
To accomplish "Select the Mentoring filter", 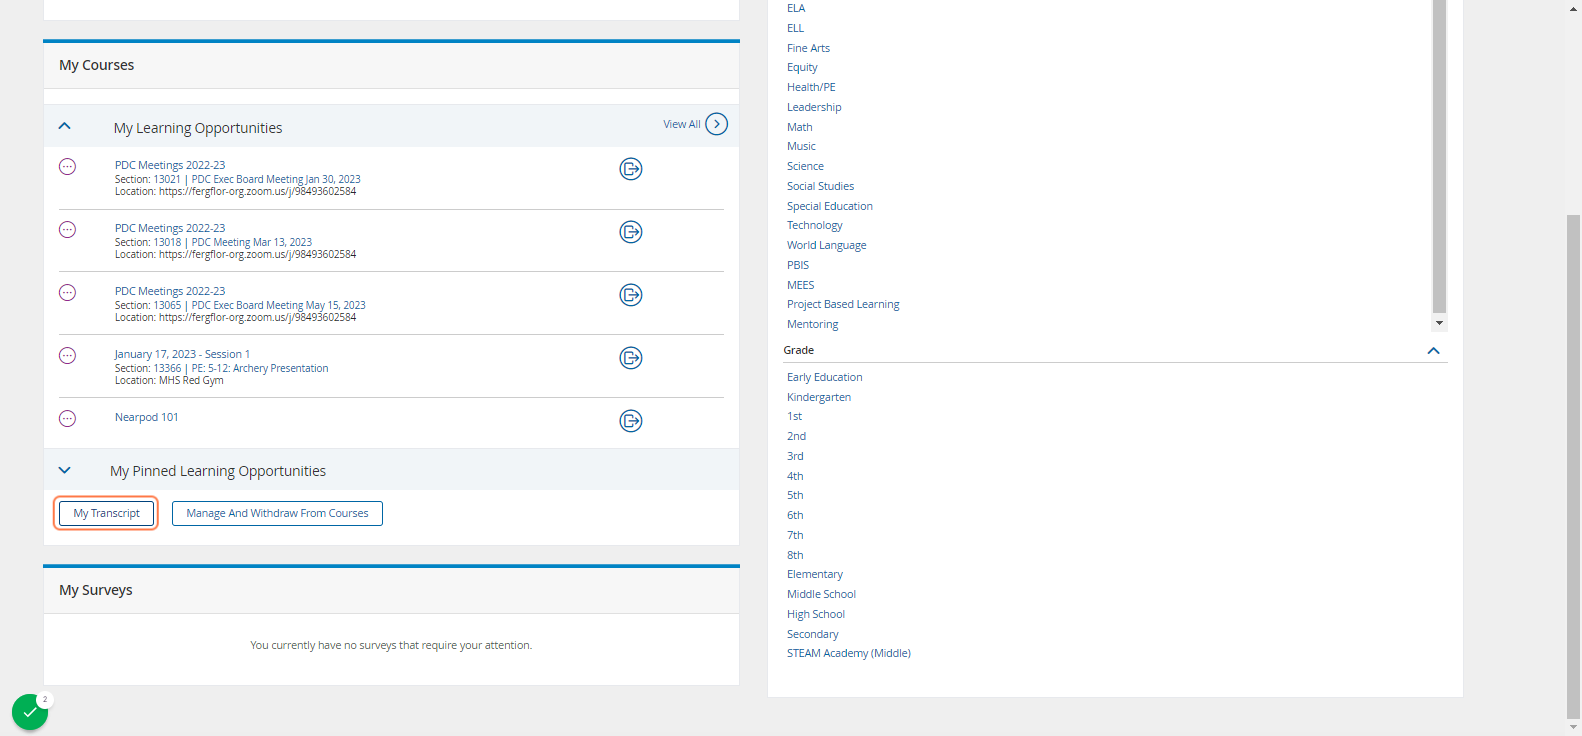I will point(813,324).
